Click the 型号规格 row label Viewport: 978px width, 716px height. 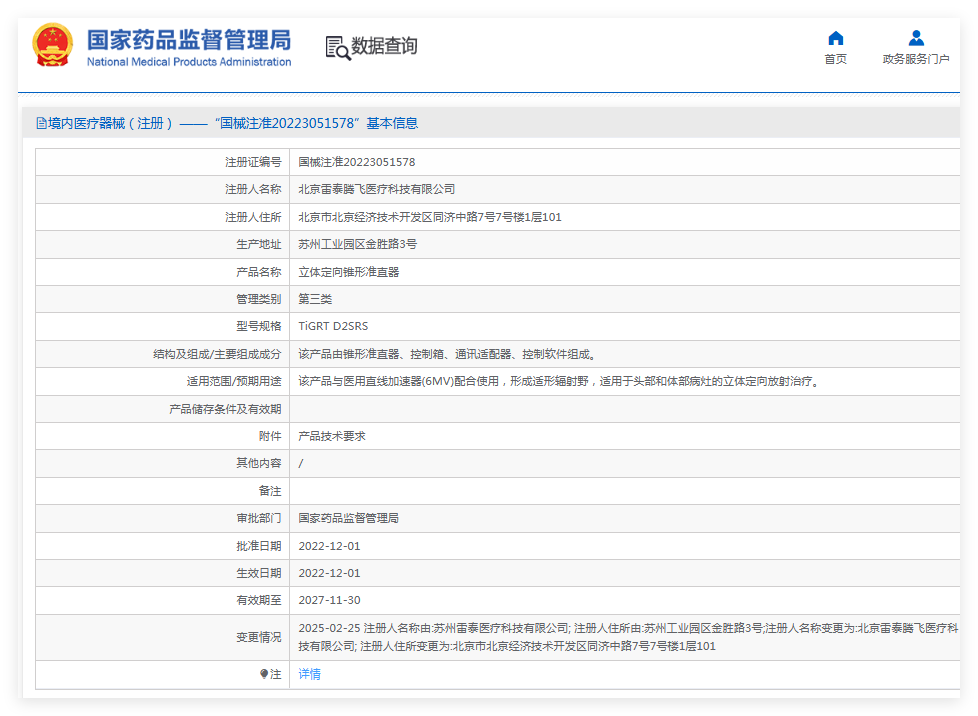pyautogui.click(x=259, y=326)
